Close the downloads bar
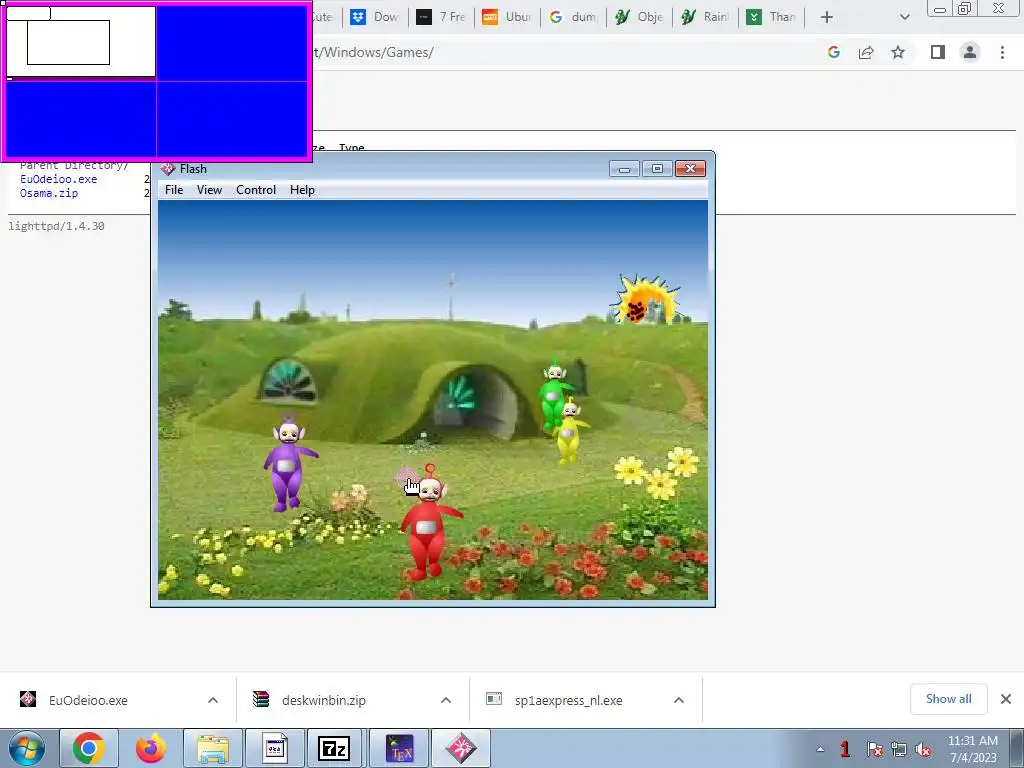Viewport: 1024px width, 768px height. 1006,699
